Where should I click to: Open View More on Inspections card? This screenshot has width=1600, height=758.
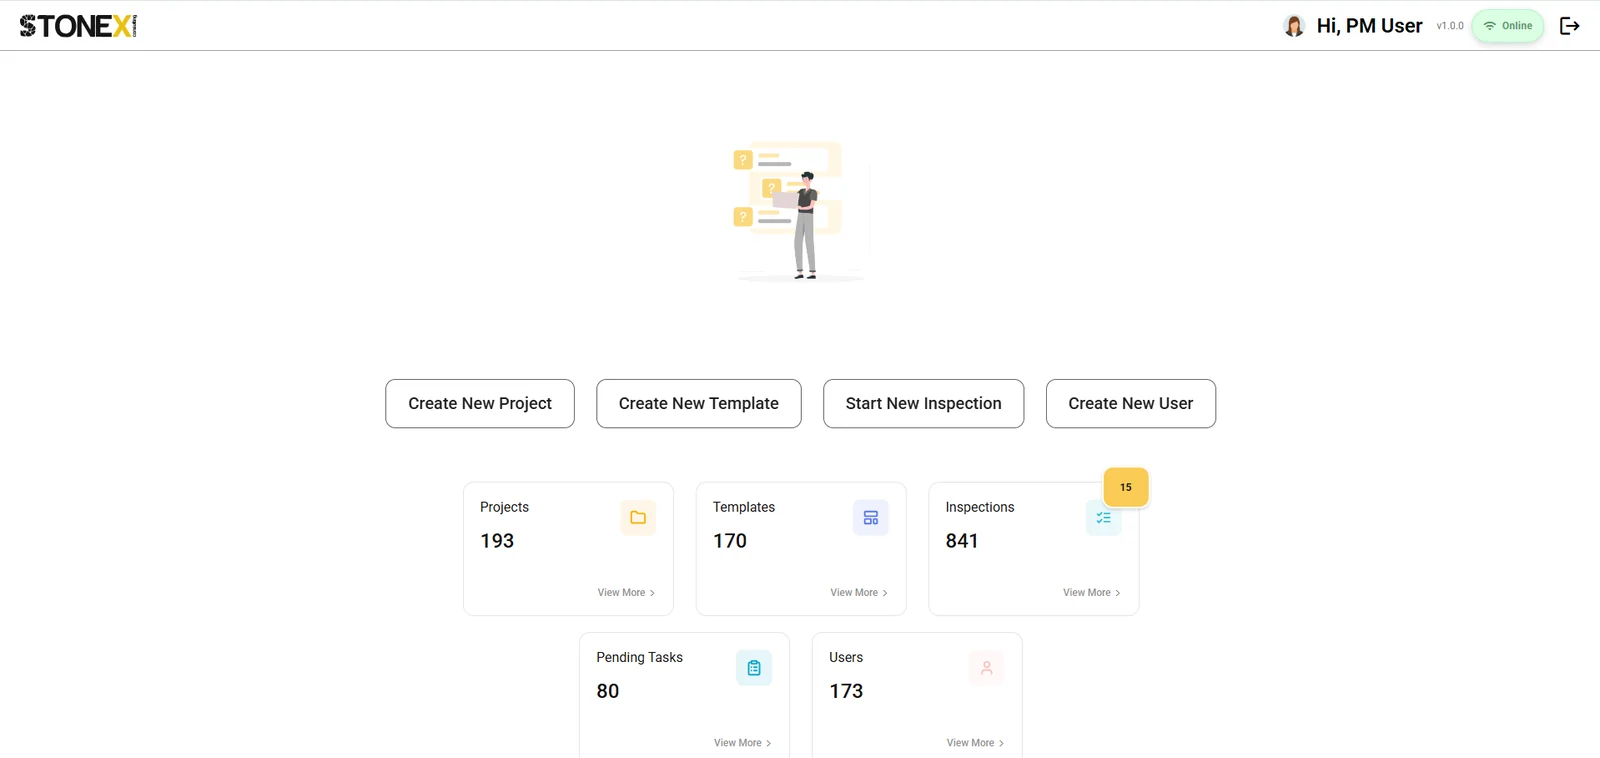tap(1092, 593)
